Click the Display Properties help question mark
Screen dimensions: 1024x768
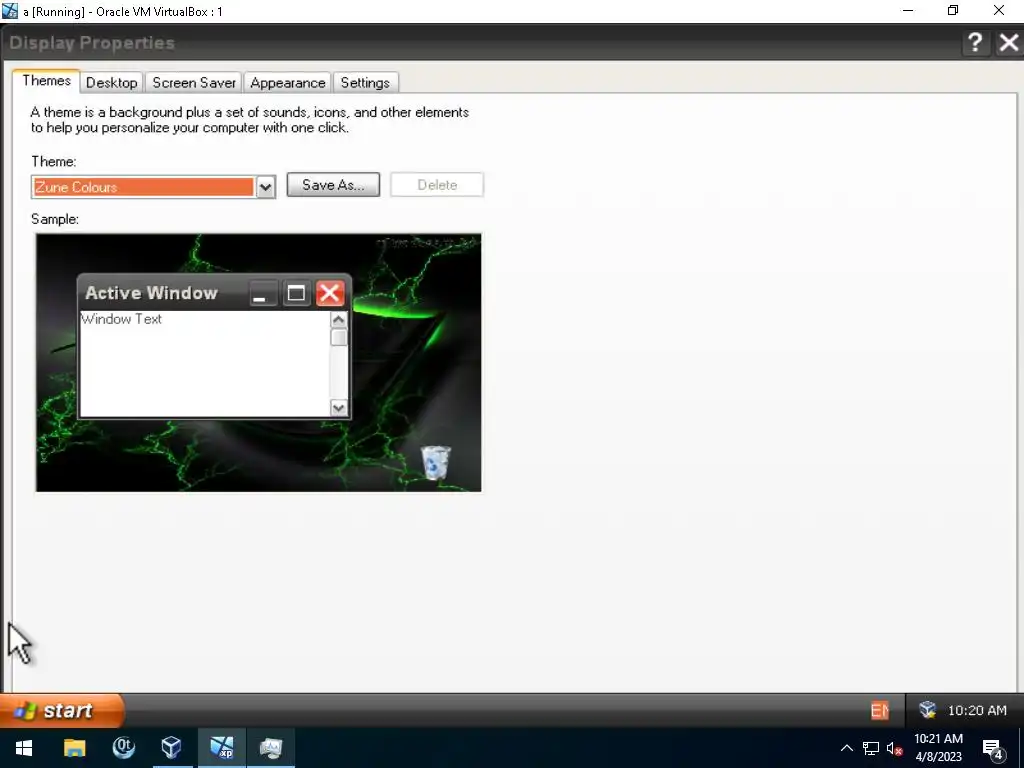pos(975,43)
